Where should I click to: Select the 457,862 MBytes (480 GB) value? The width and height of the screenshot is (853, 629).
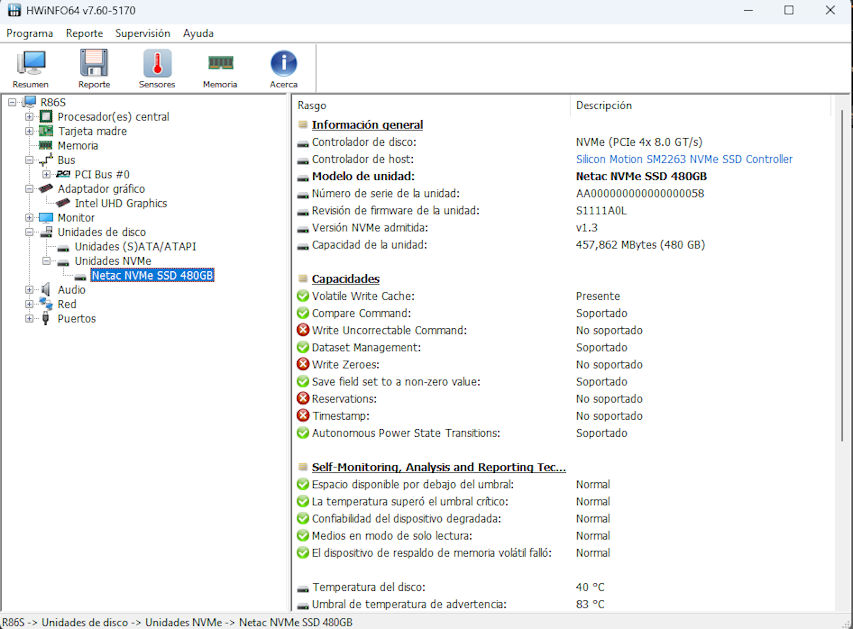point(640,245)
